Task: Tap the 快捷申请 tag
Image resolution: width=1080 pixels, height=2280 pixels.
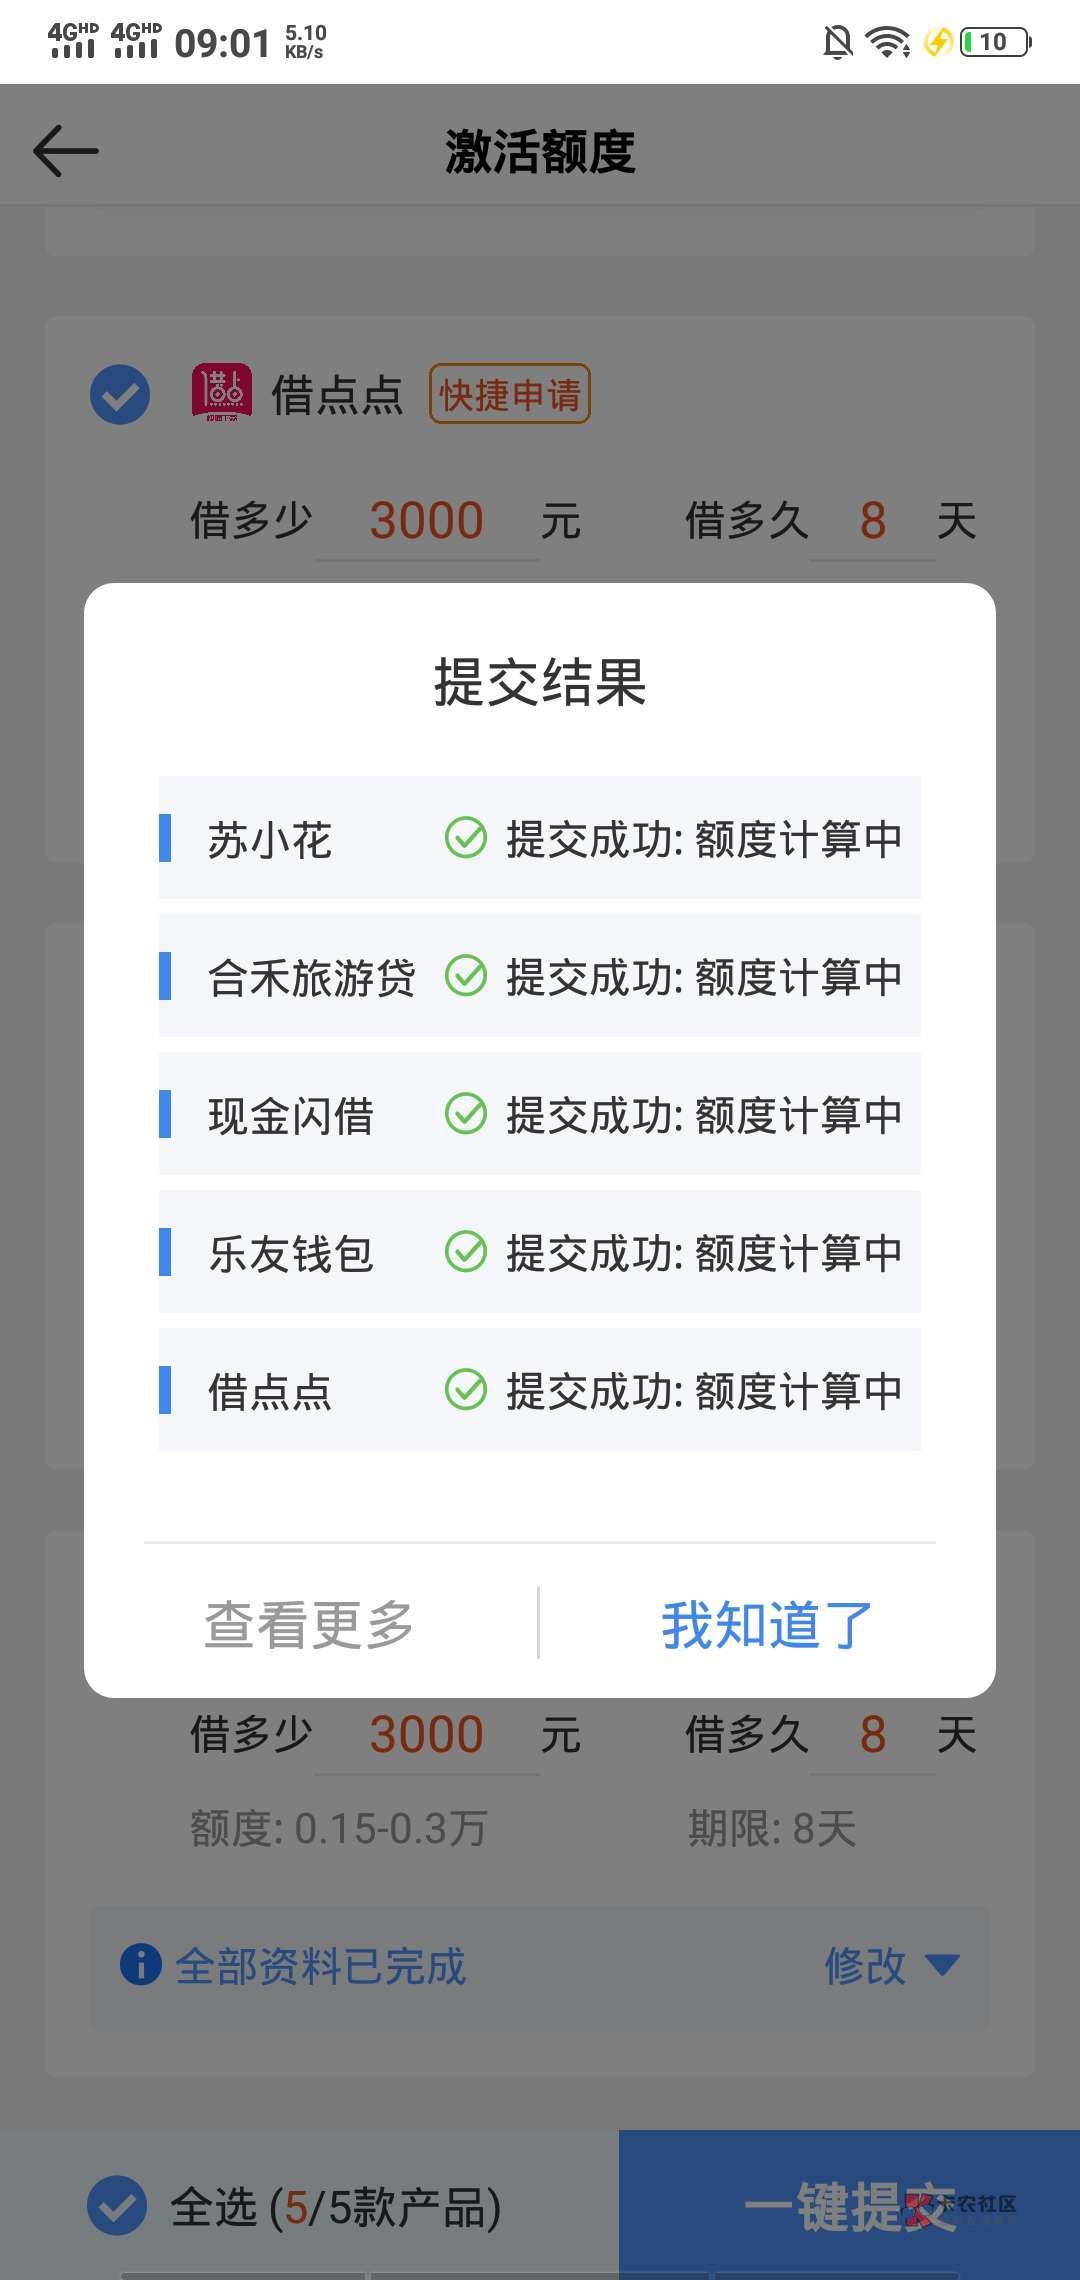Action: pos(510,394)
